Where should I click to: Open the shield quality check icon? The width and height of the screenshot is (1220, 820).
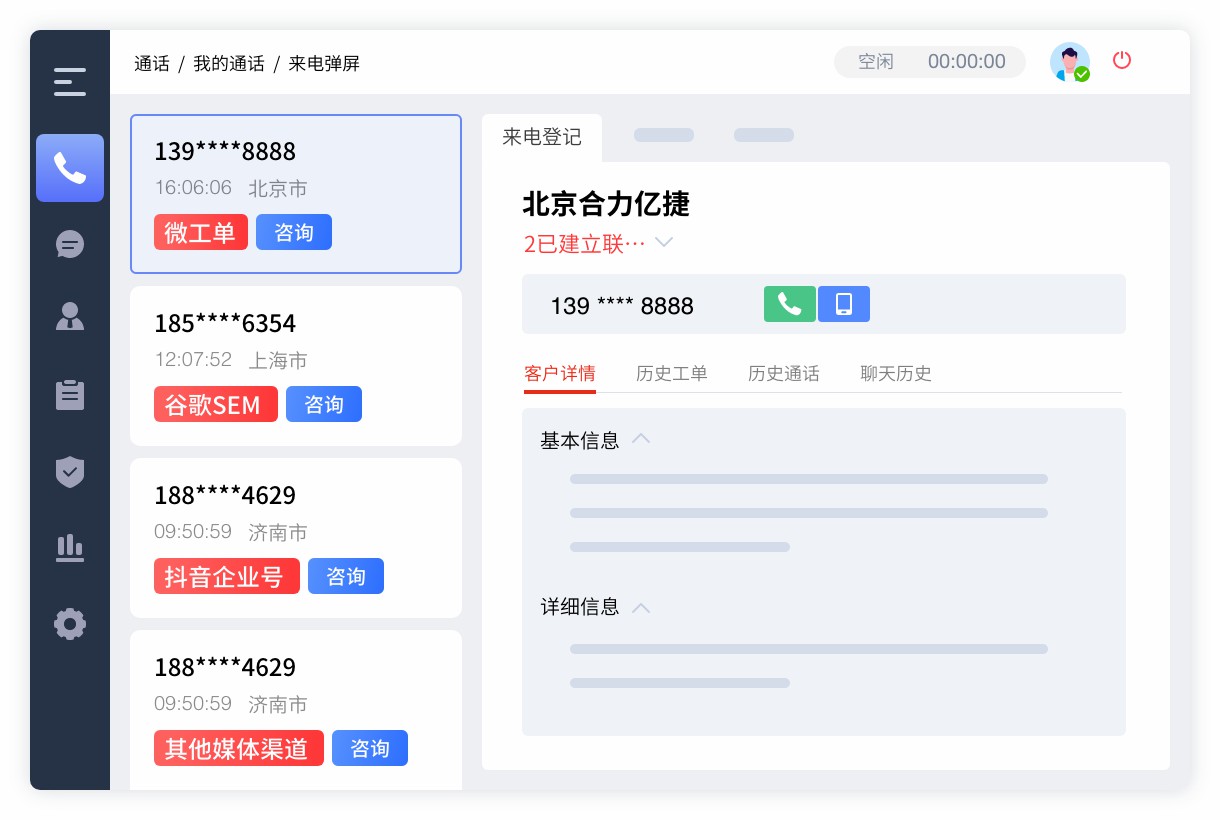(x=70, y=471)
